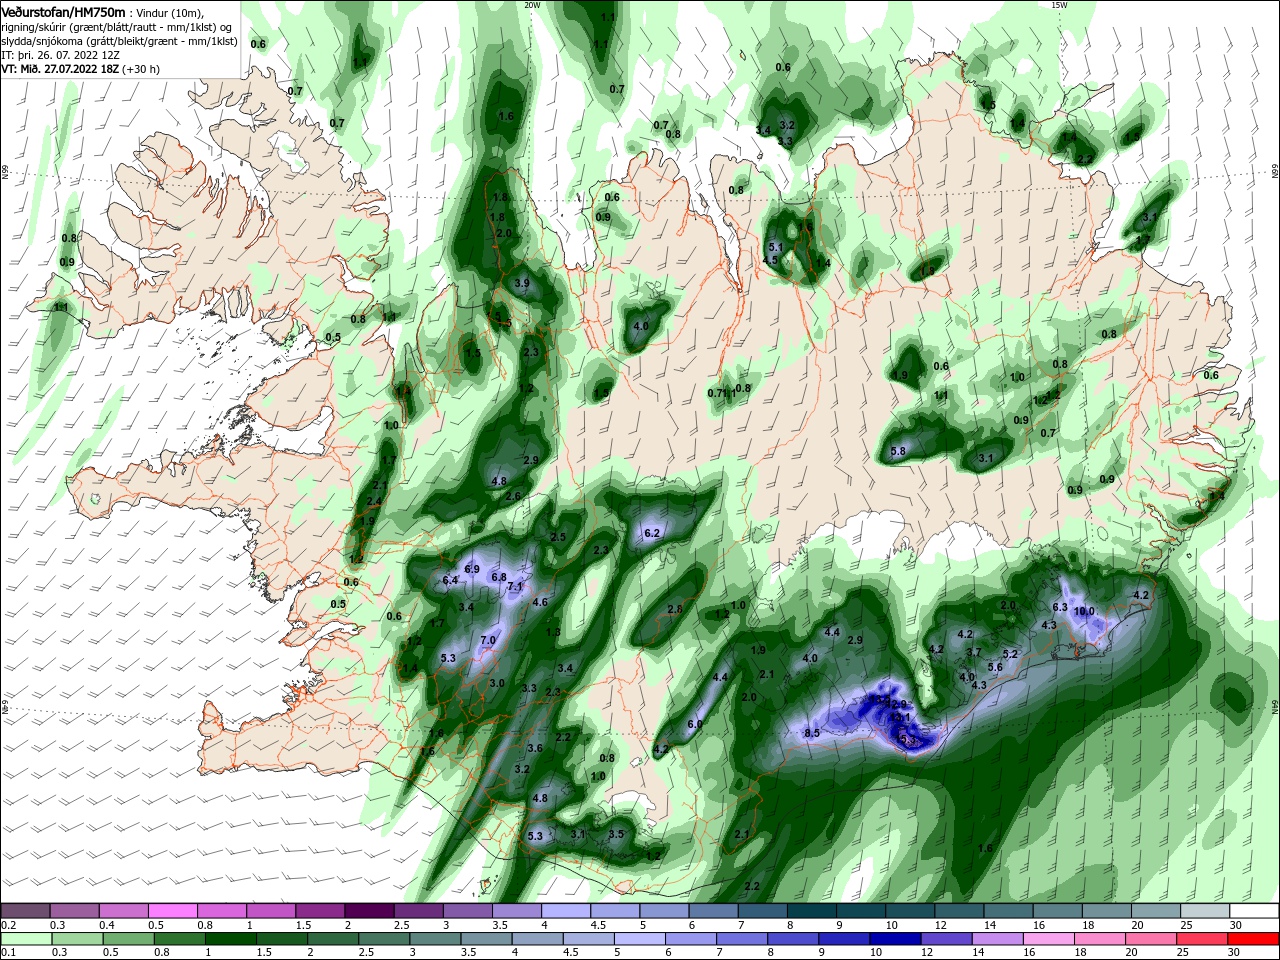Click the 8.5 precipitation value on the map
1280x960 pixels.
811,733
